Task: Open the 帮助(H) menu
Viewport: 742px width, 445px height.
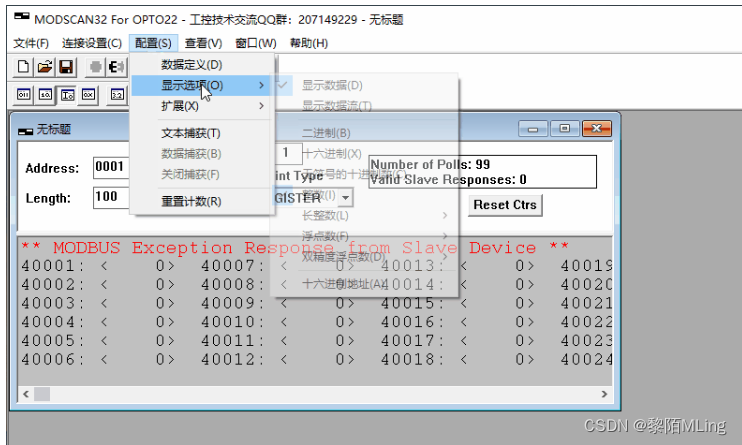Action: (309, 43)
